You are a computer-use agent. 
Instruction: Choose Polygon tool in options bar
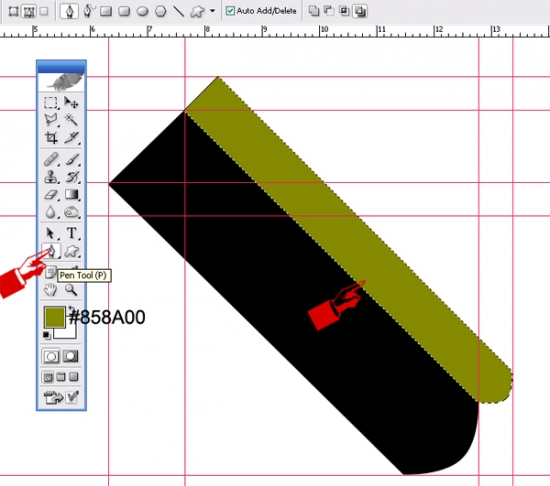tap(161, 12)
